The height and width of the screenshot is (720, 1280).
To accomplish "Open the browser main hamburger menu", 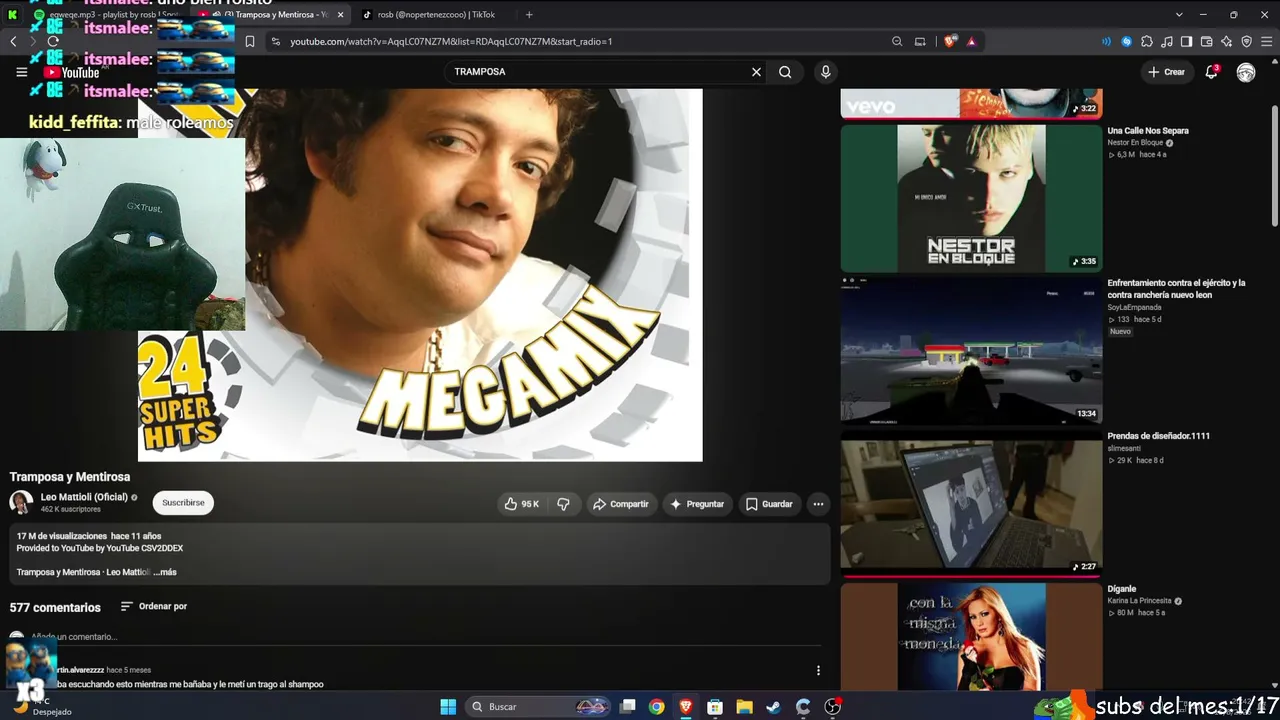I will coord(1267,42).
